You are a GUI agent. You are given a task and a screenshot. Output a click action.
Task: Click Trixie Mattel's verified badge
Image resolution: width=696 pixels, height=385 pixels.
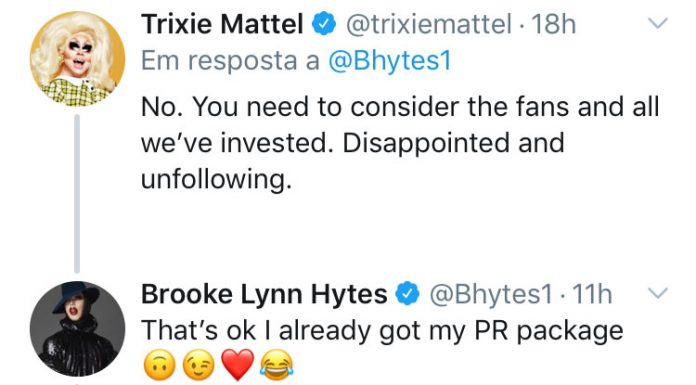[324, 24]
